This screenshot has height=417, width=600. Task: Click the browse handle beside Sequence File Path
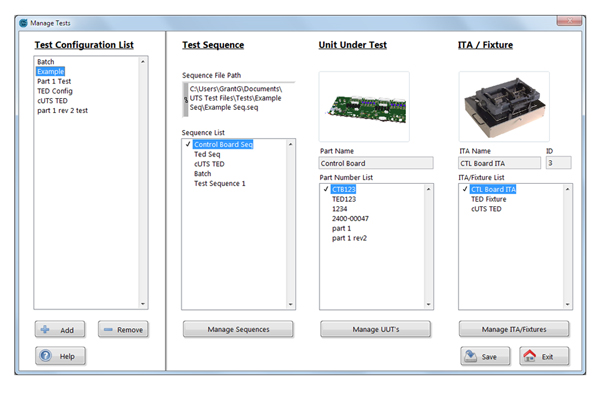pos(185,101)
